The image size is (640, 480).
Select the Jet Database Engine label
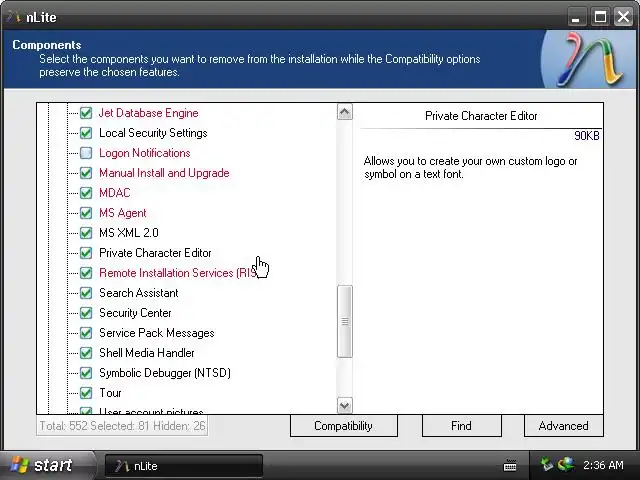pos(149,113)
